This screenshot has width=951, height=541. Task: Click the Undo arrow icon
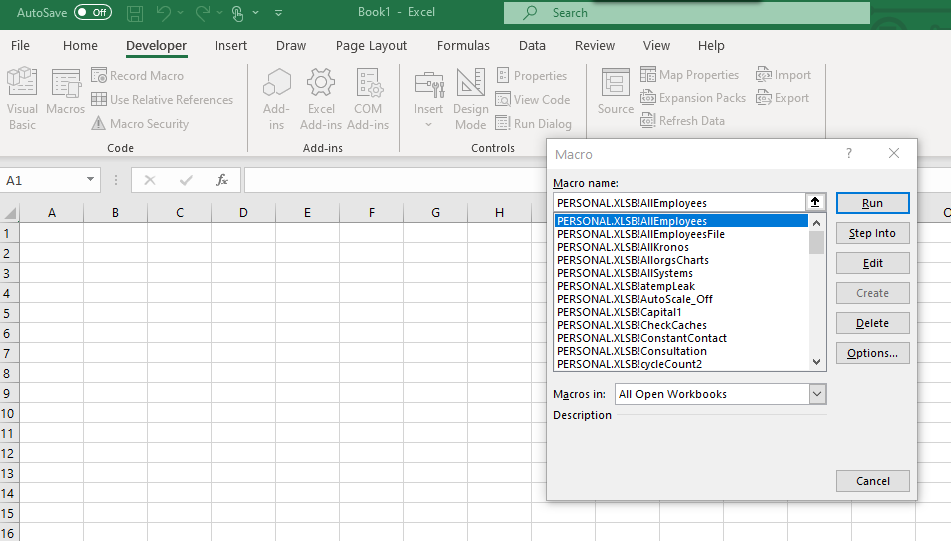click(x=163, y=13)
